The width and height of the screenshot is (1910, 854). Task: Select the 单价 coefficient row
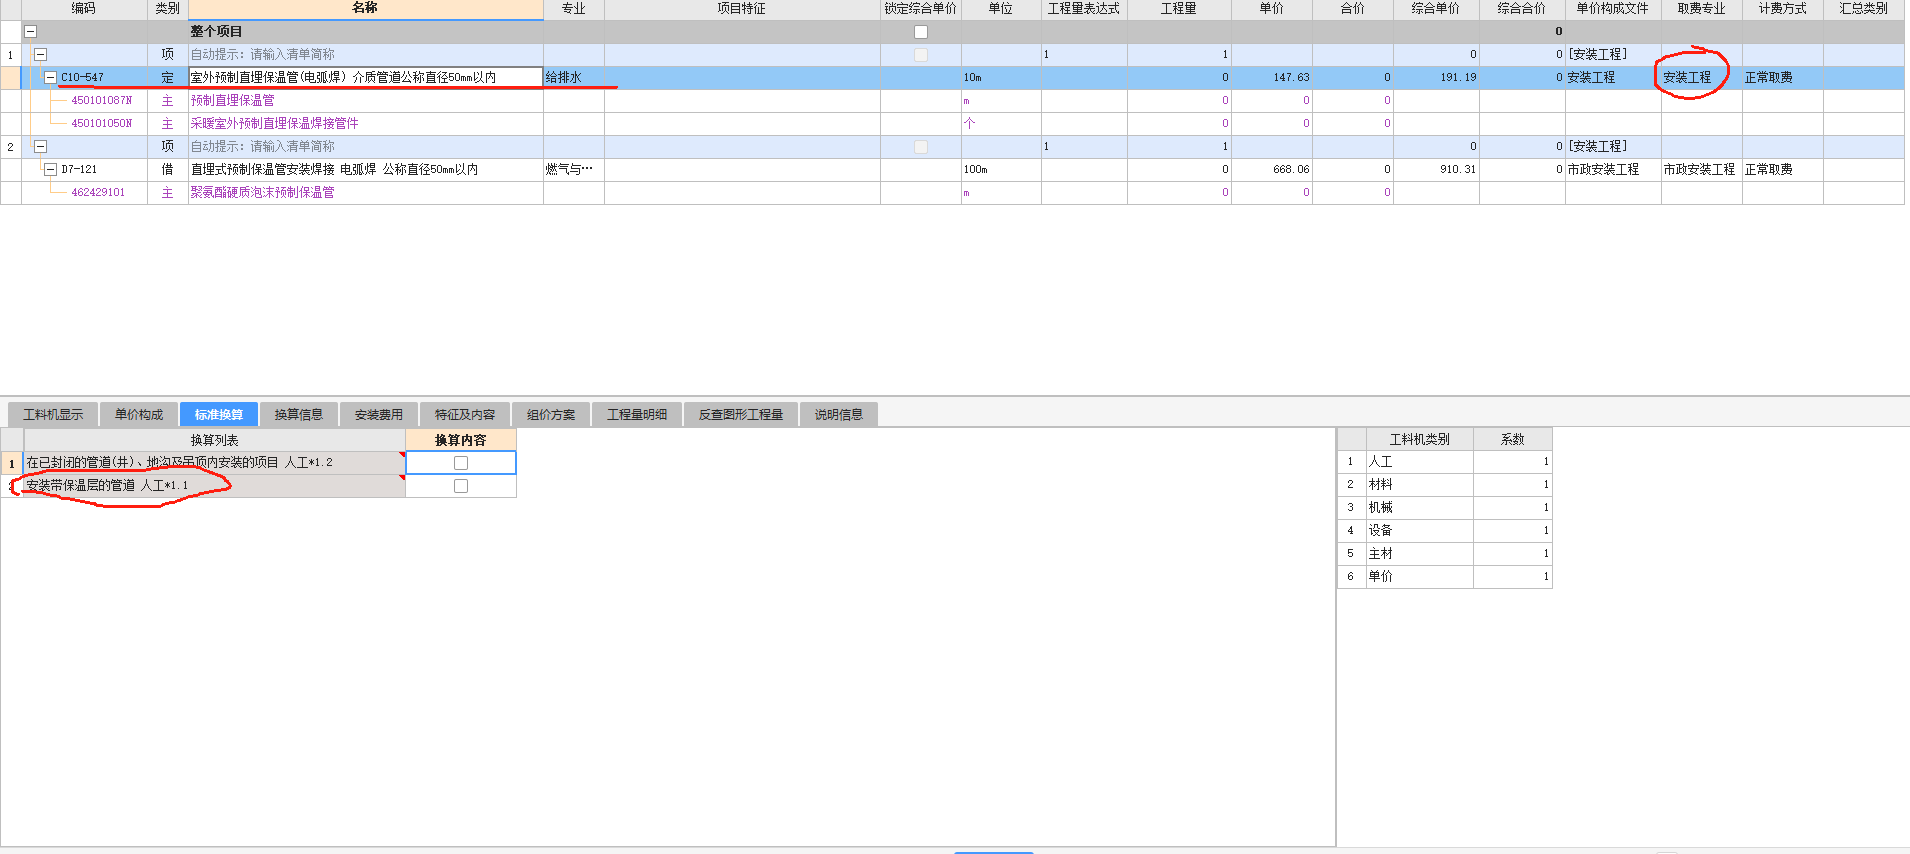(x=1445, y=577)
